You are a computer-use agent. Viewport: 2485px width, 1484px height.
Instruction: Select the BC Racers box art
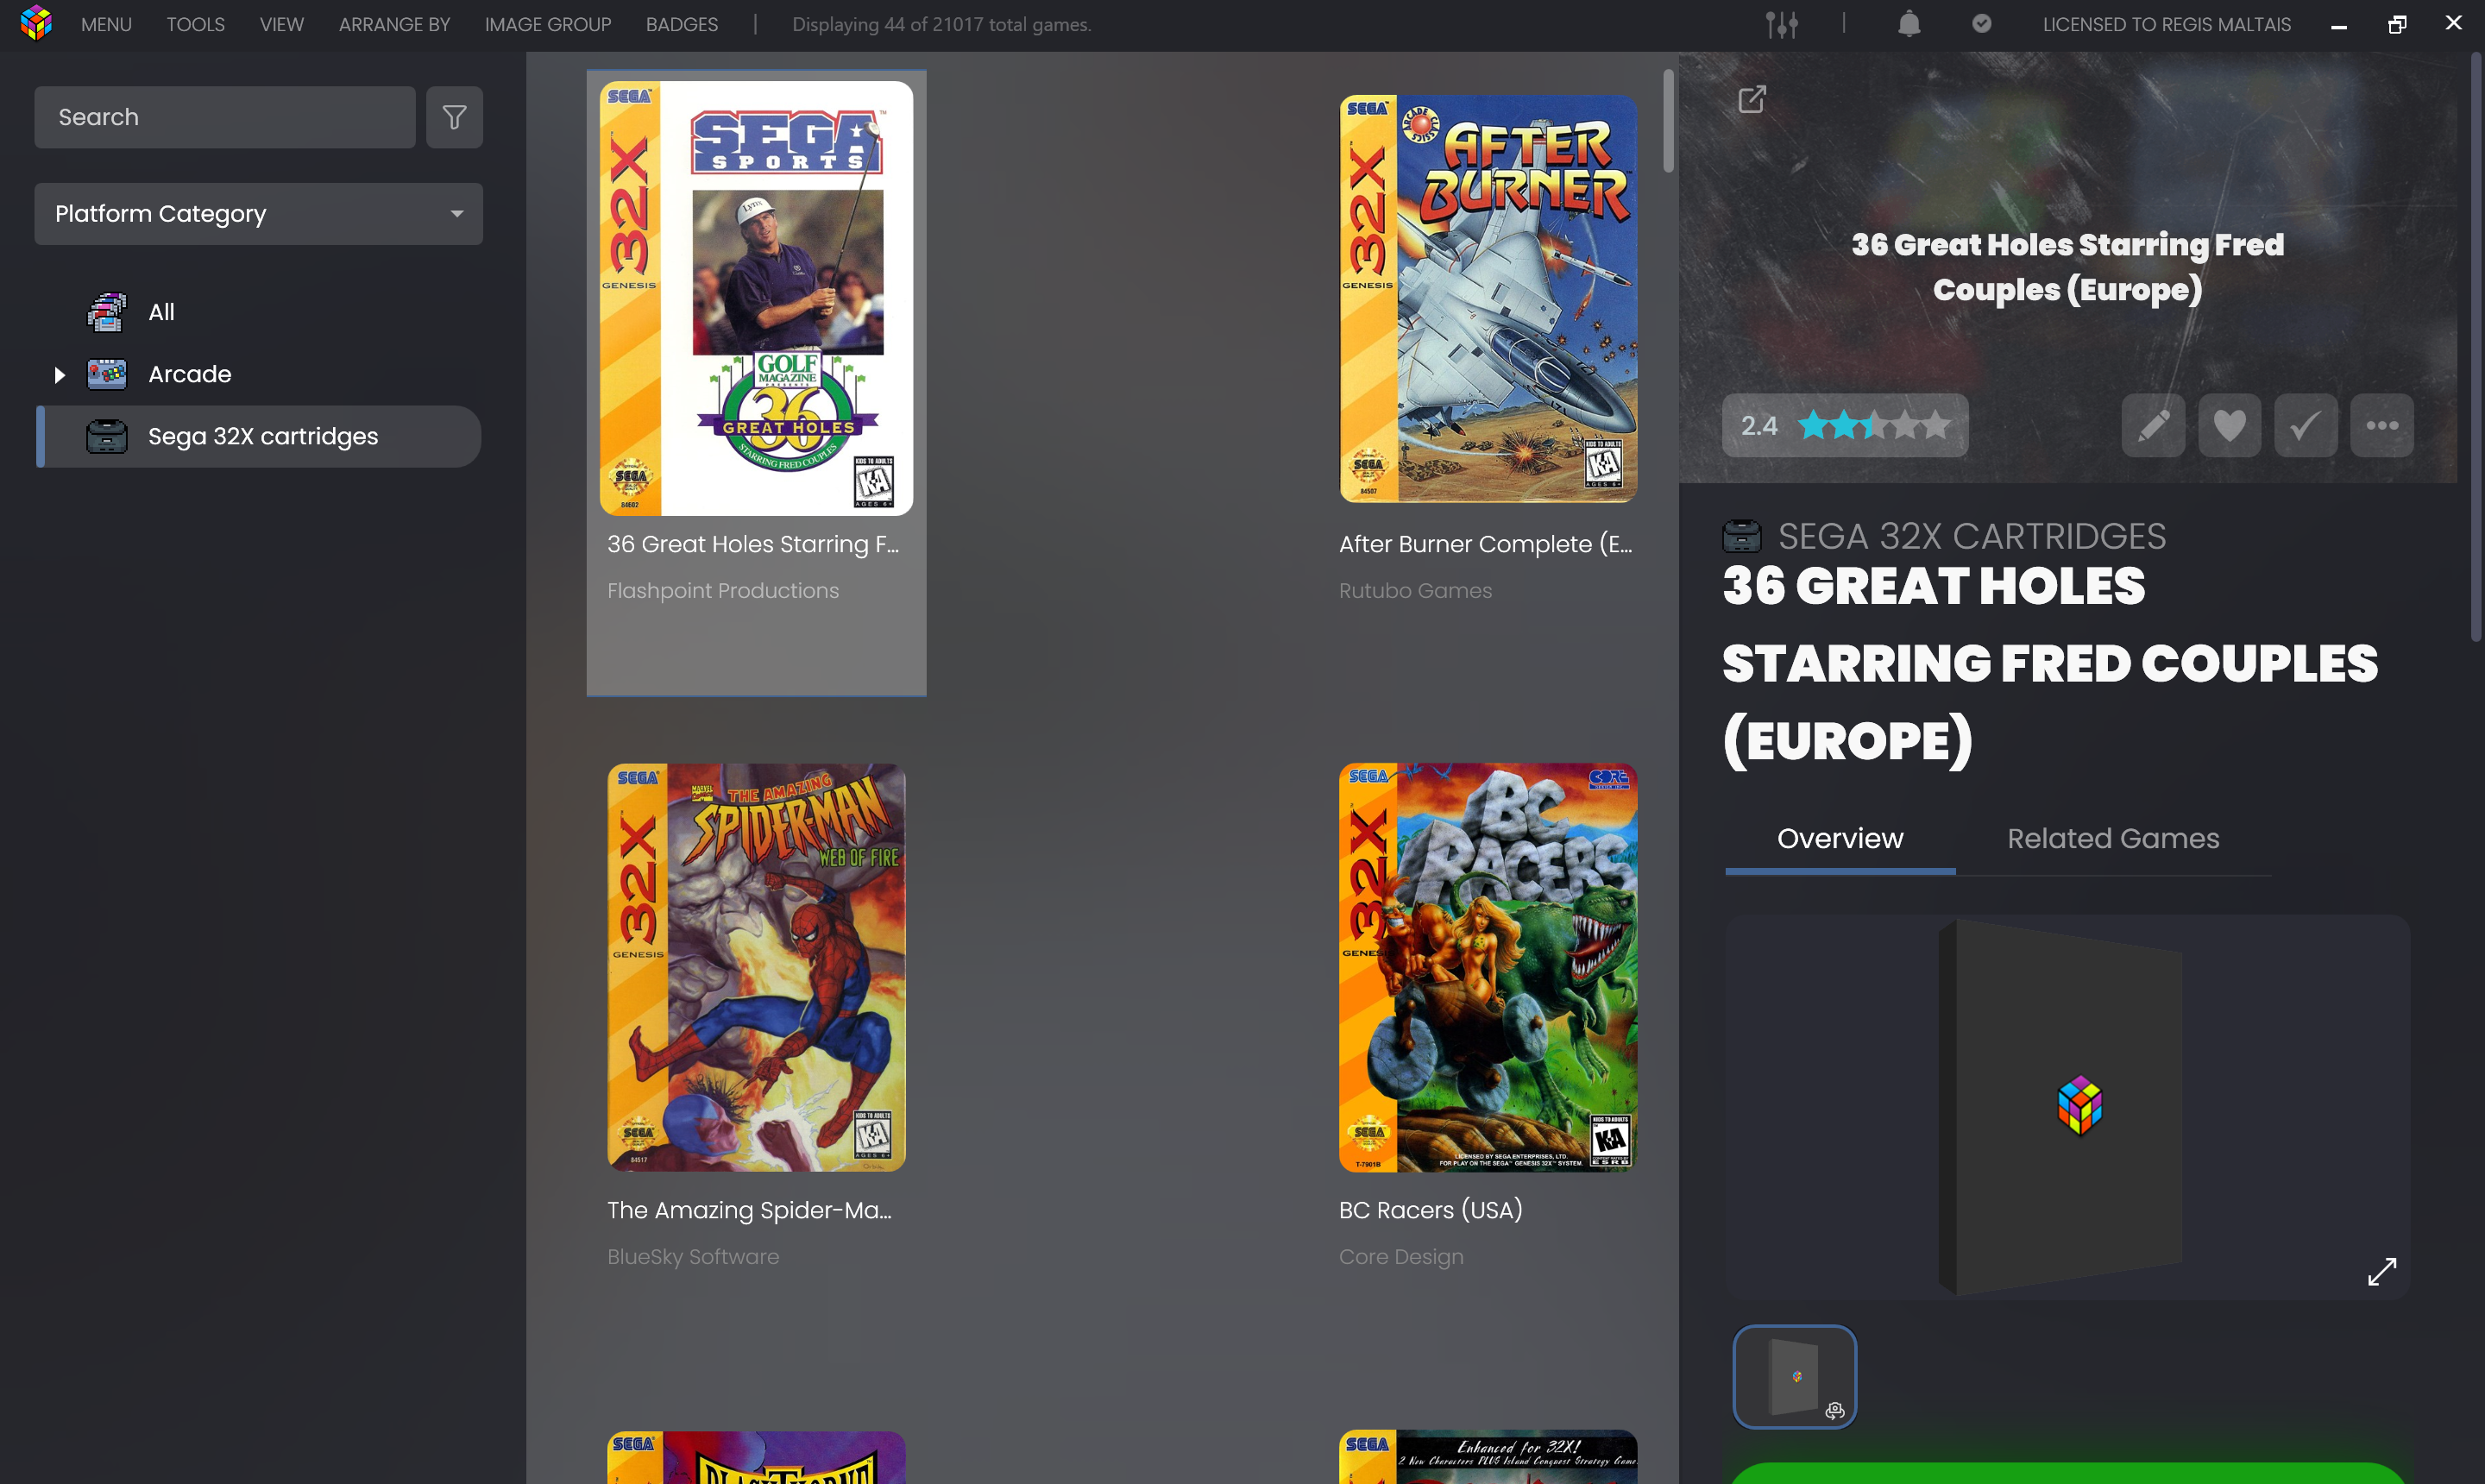pos(1488,967)
